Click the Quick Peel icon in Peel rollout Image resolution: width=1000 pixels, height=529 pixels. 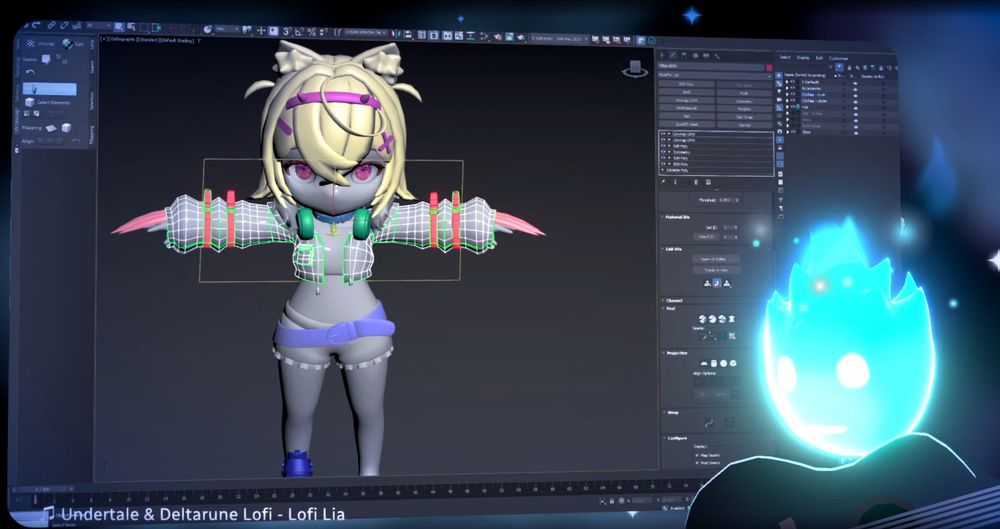(702, 319)
